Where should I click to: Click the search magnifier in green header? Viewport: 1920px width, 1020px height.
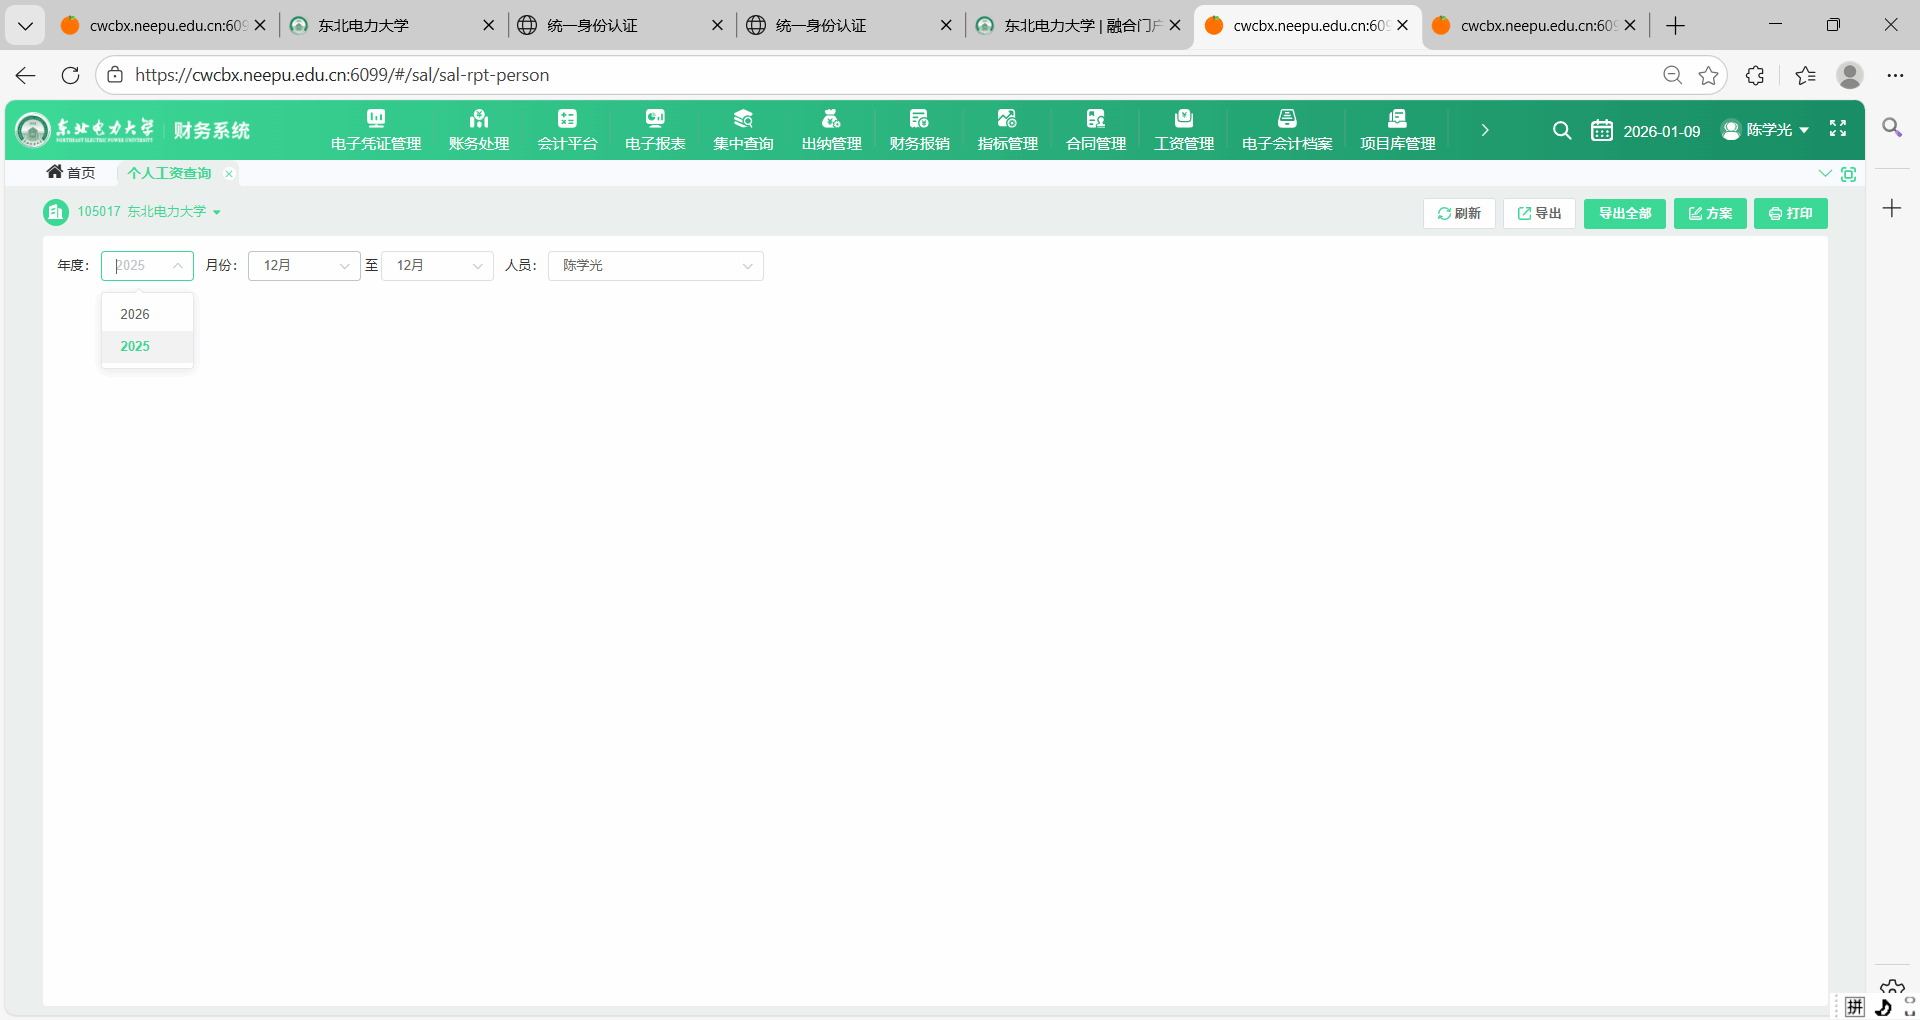(x=1561, y=130)
